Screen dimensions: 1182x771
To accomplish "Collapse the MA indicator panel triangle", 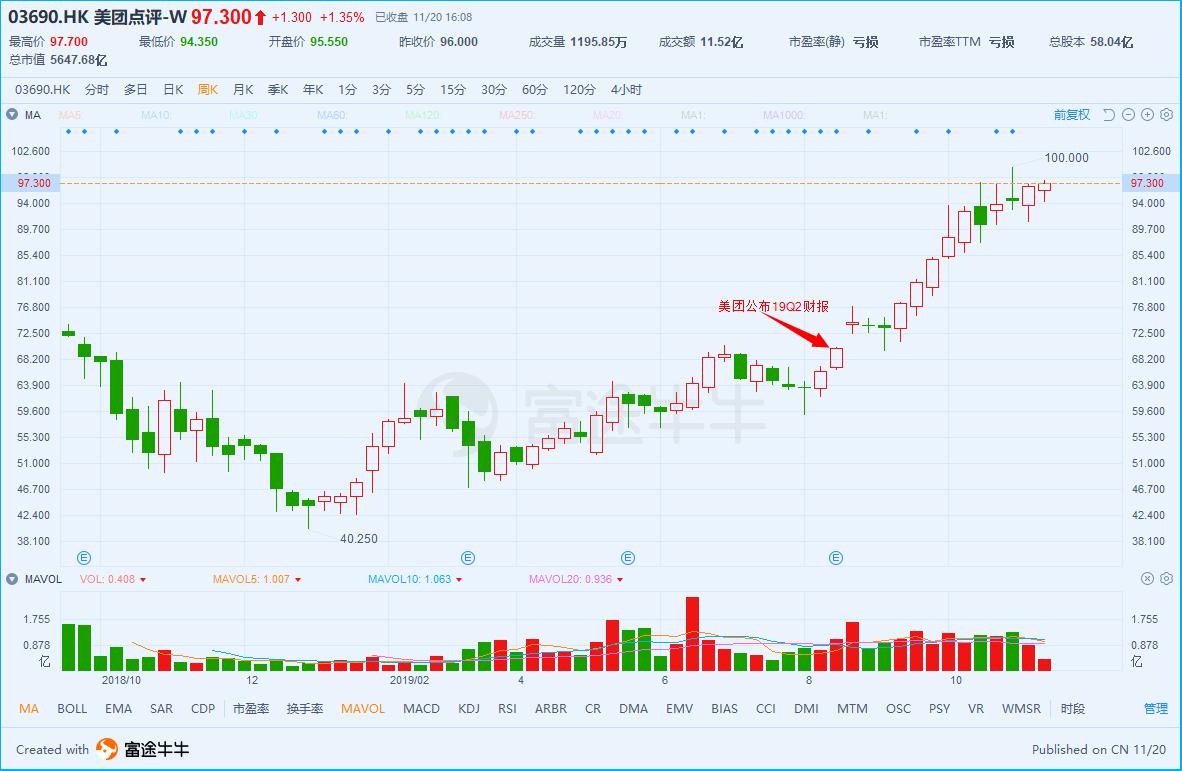I will coord(12,115).
